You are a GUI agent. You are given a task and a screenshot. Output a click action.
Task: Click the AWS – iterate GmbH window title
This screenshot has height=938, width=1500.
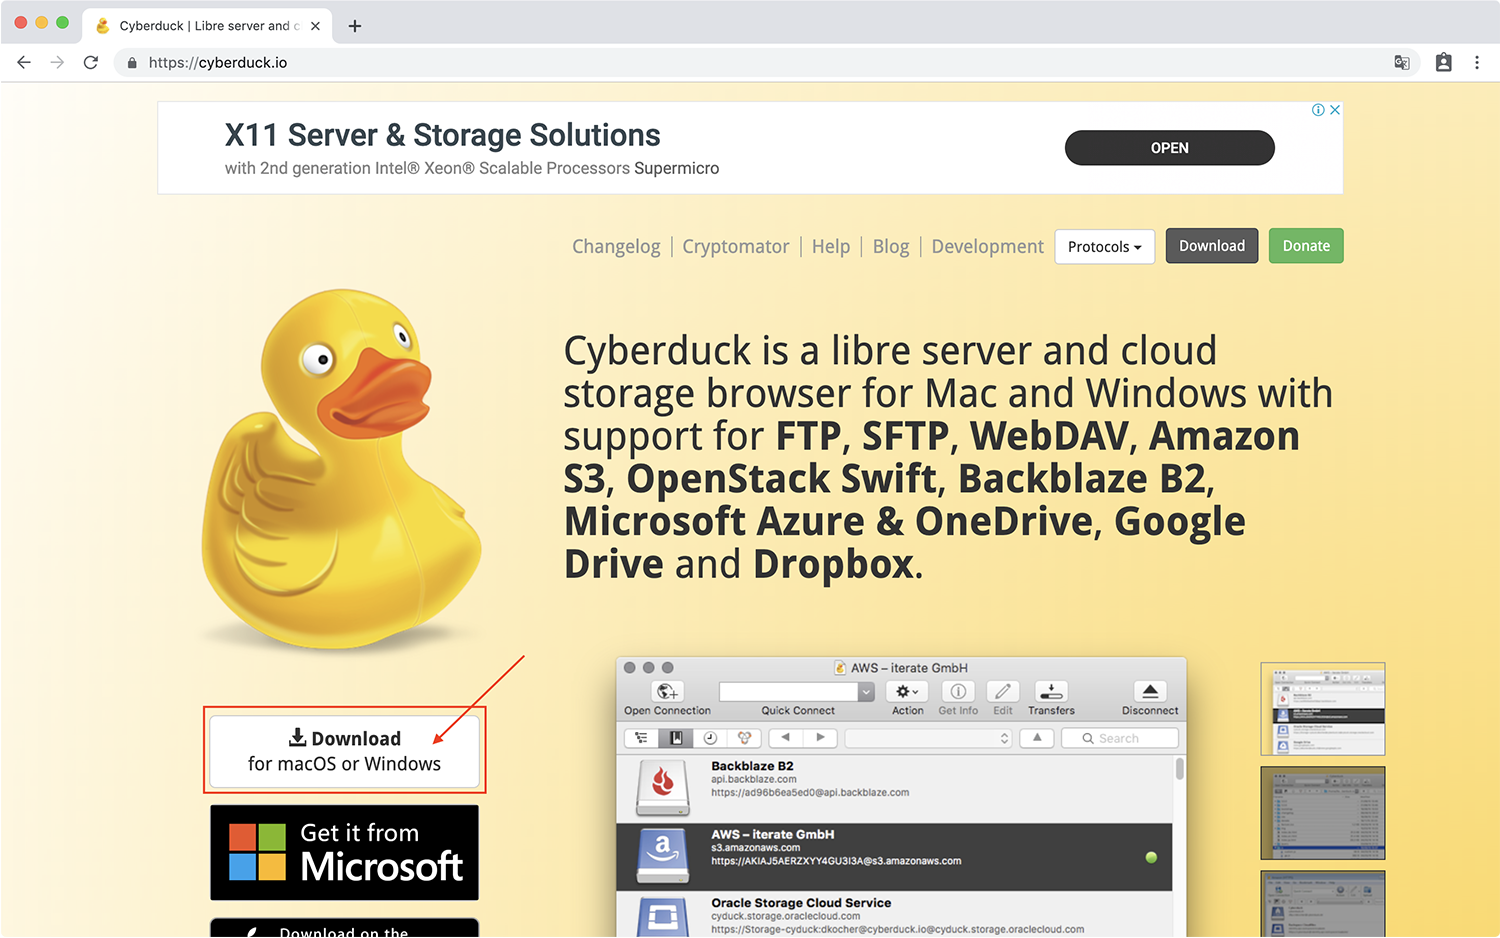pyautogui.click(x=908, y=668)
